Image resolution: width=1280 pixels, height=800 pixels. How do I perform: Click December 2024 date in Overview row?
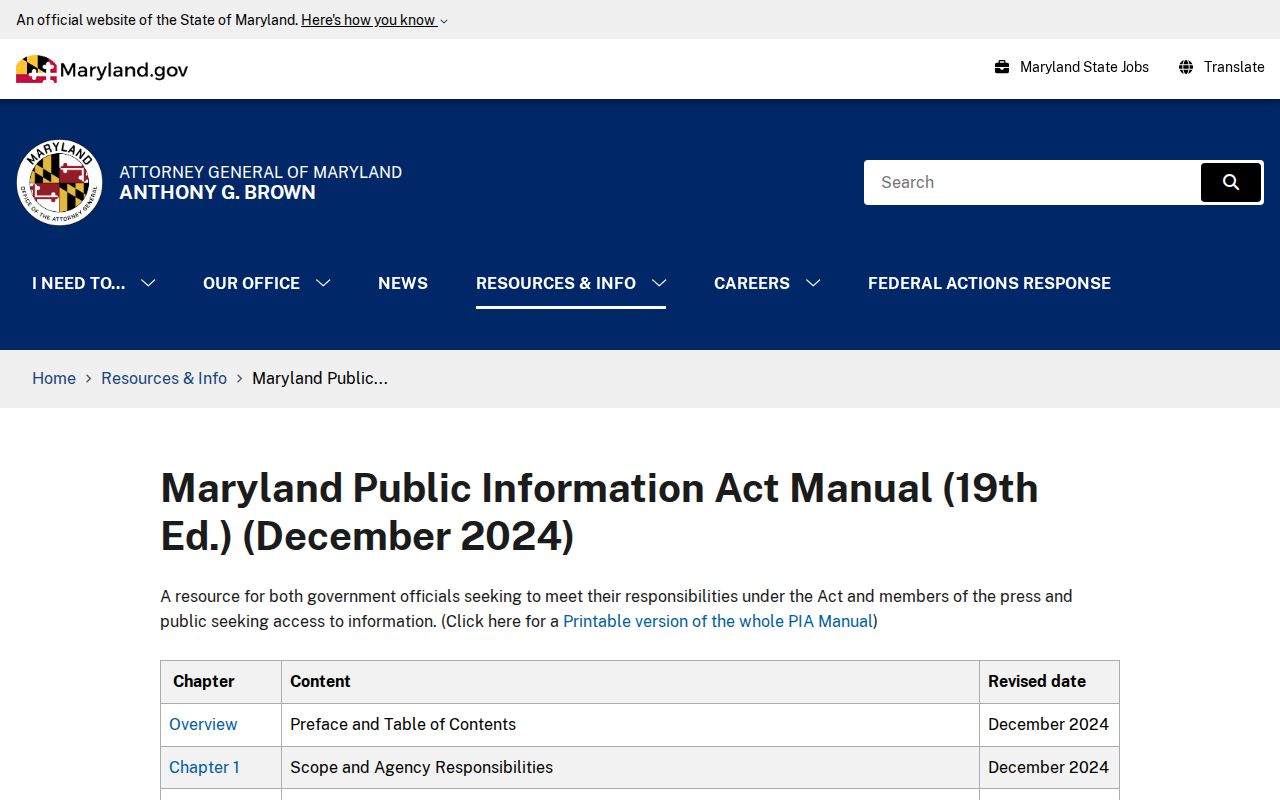point(1048,724)
